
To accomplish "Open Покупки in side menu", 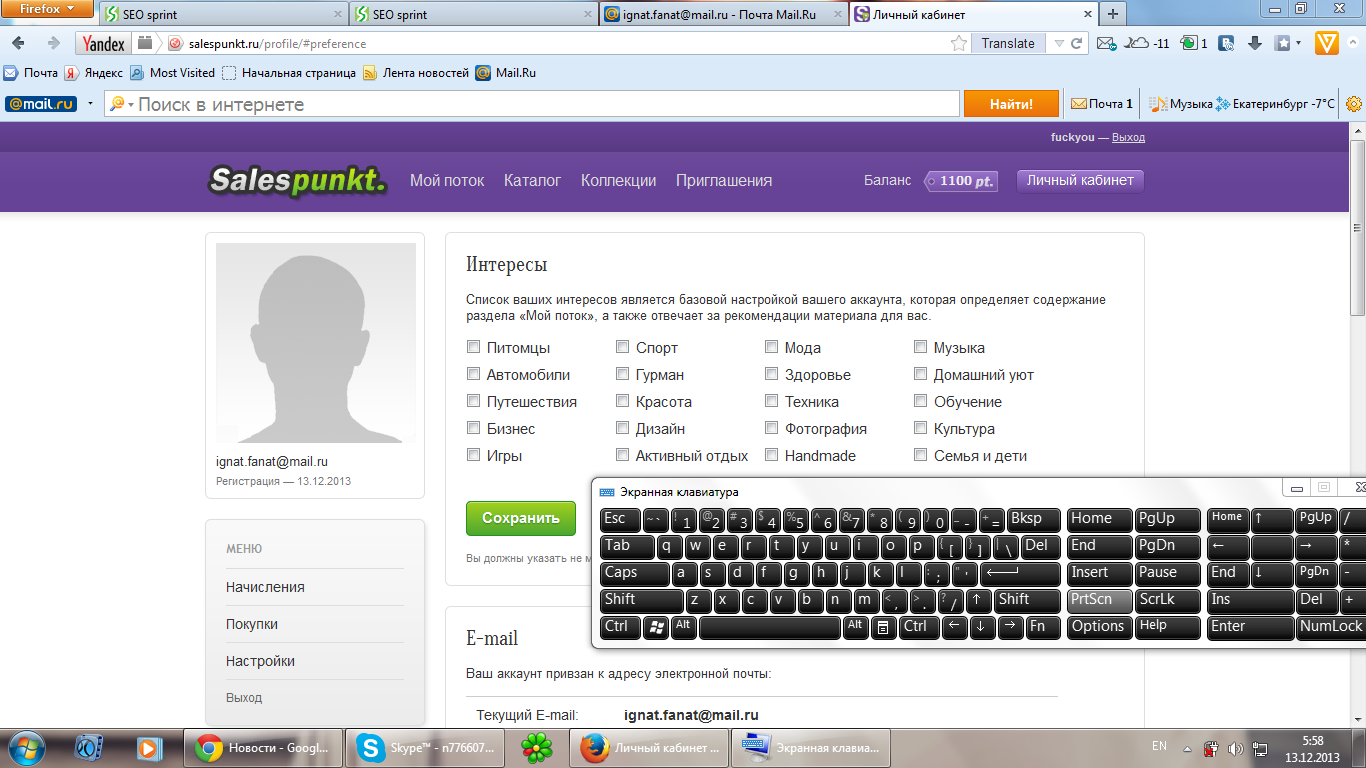I will click(x=252, y=624).
